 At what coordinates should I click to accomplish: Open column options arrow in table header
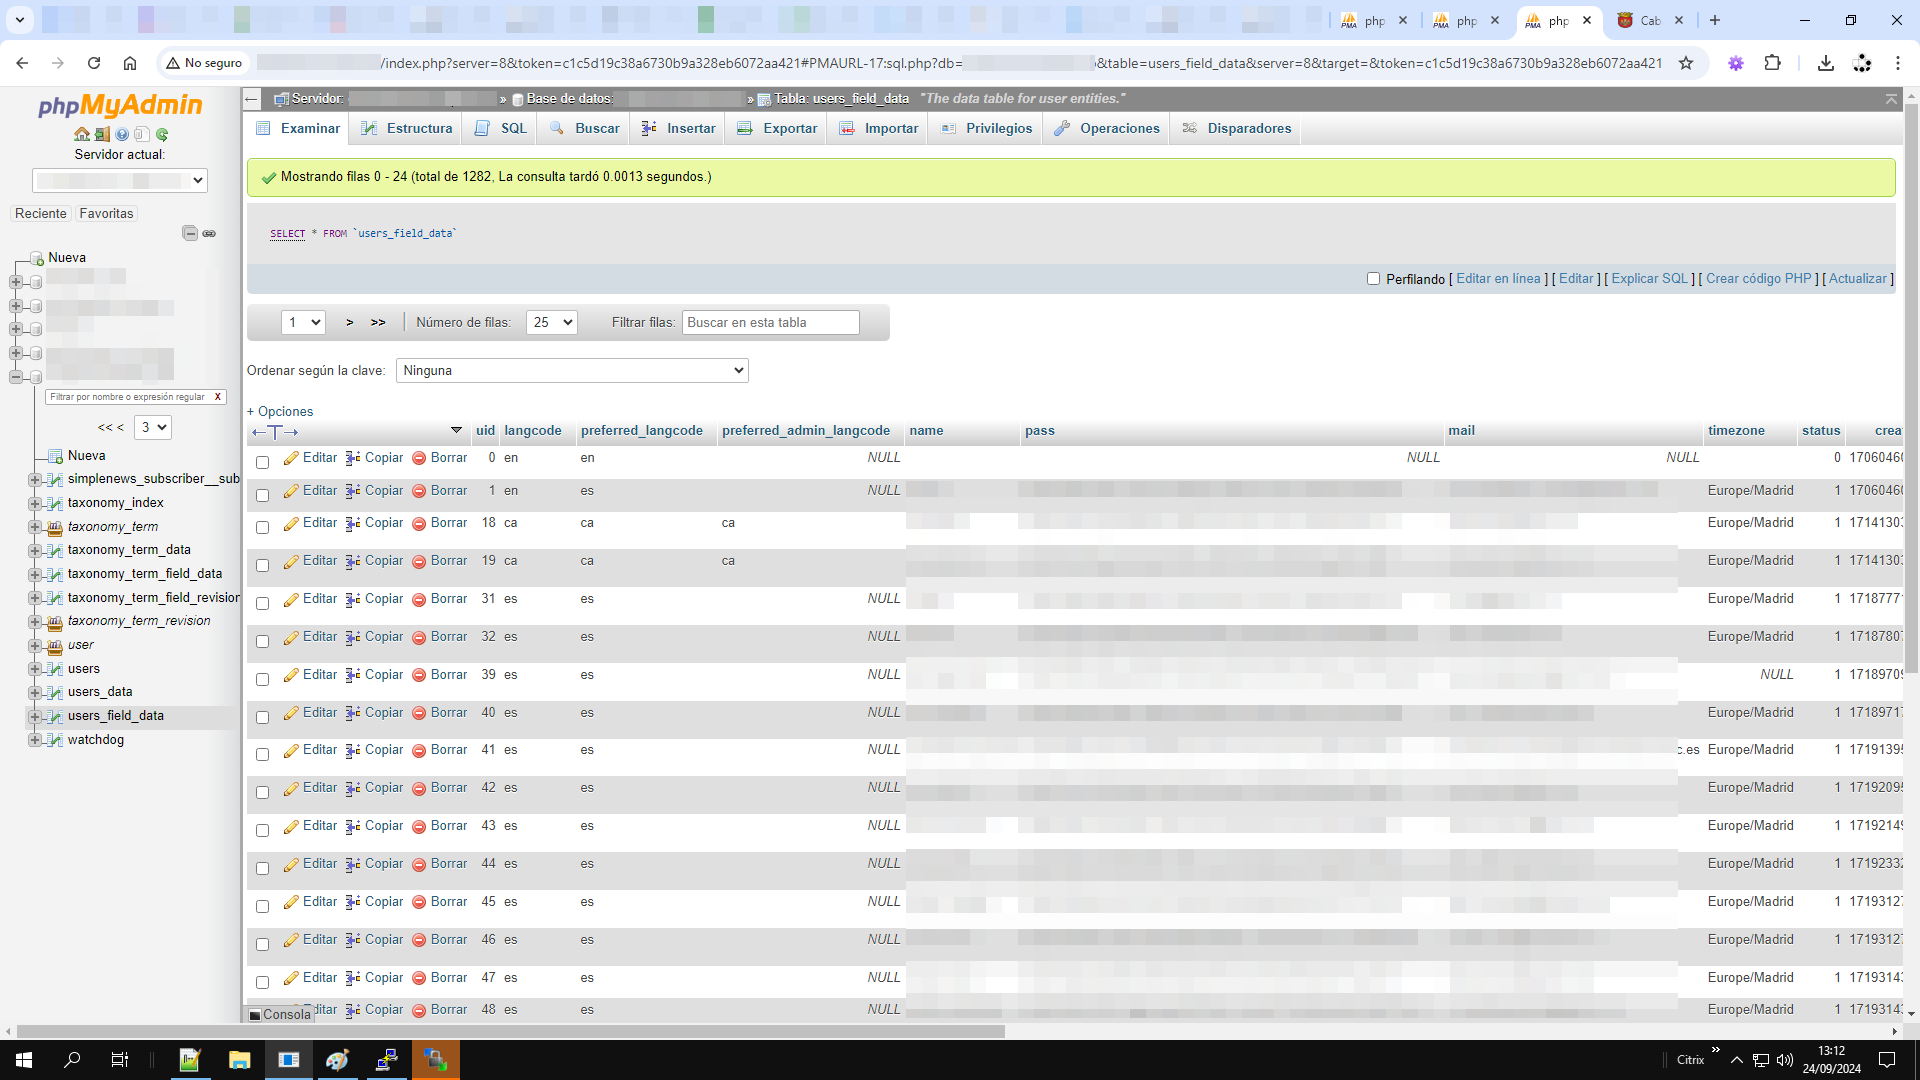click(x=456, y=431)
